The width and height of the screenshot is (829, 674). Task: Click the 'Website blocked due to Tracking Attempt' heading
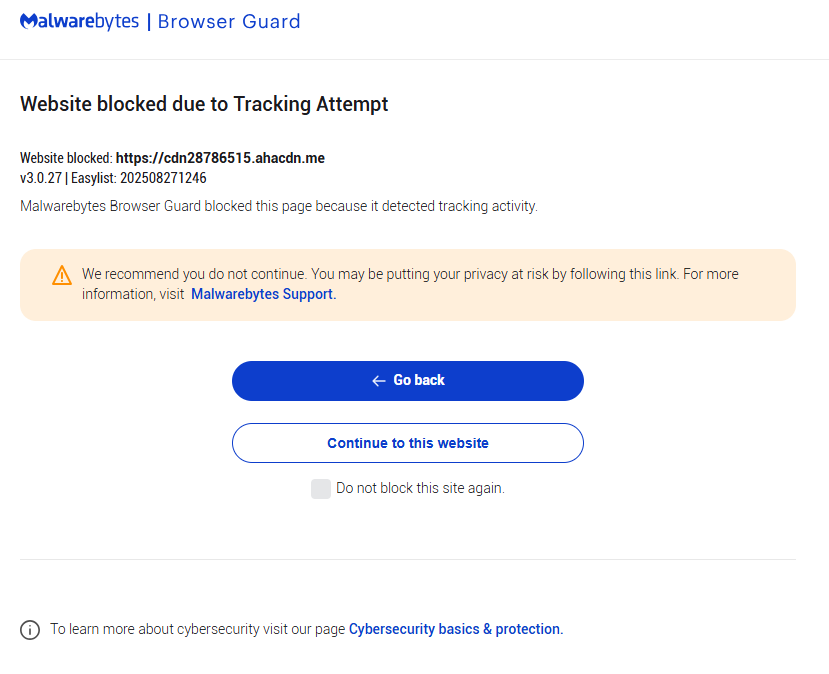pyautogui.click(x=204, y=104)
